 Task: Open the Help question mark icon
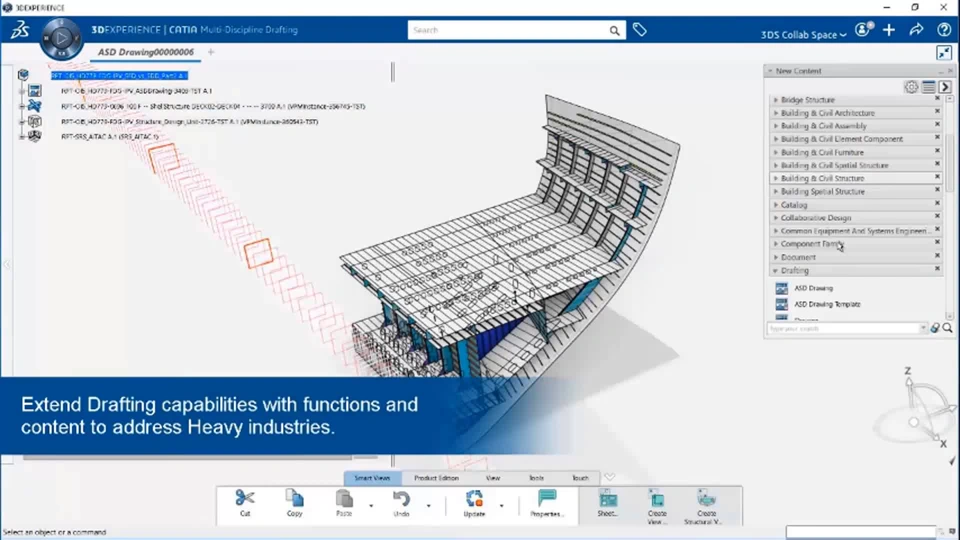click(x=944, y=29)
